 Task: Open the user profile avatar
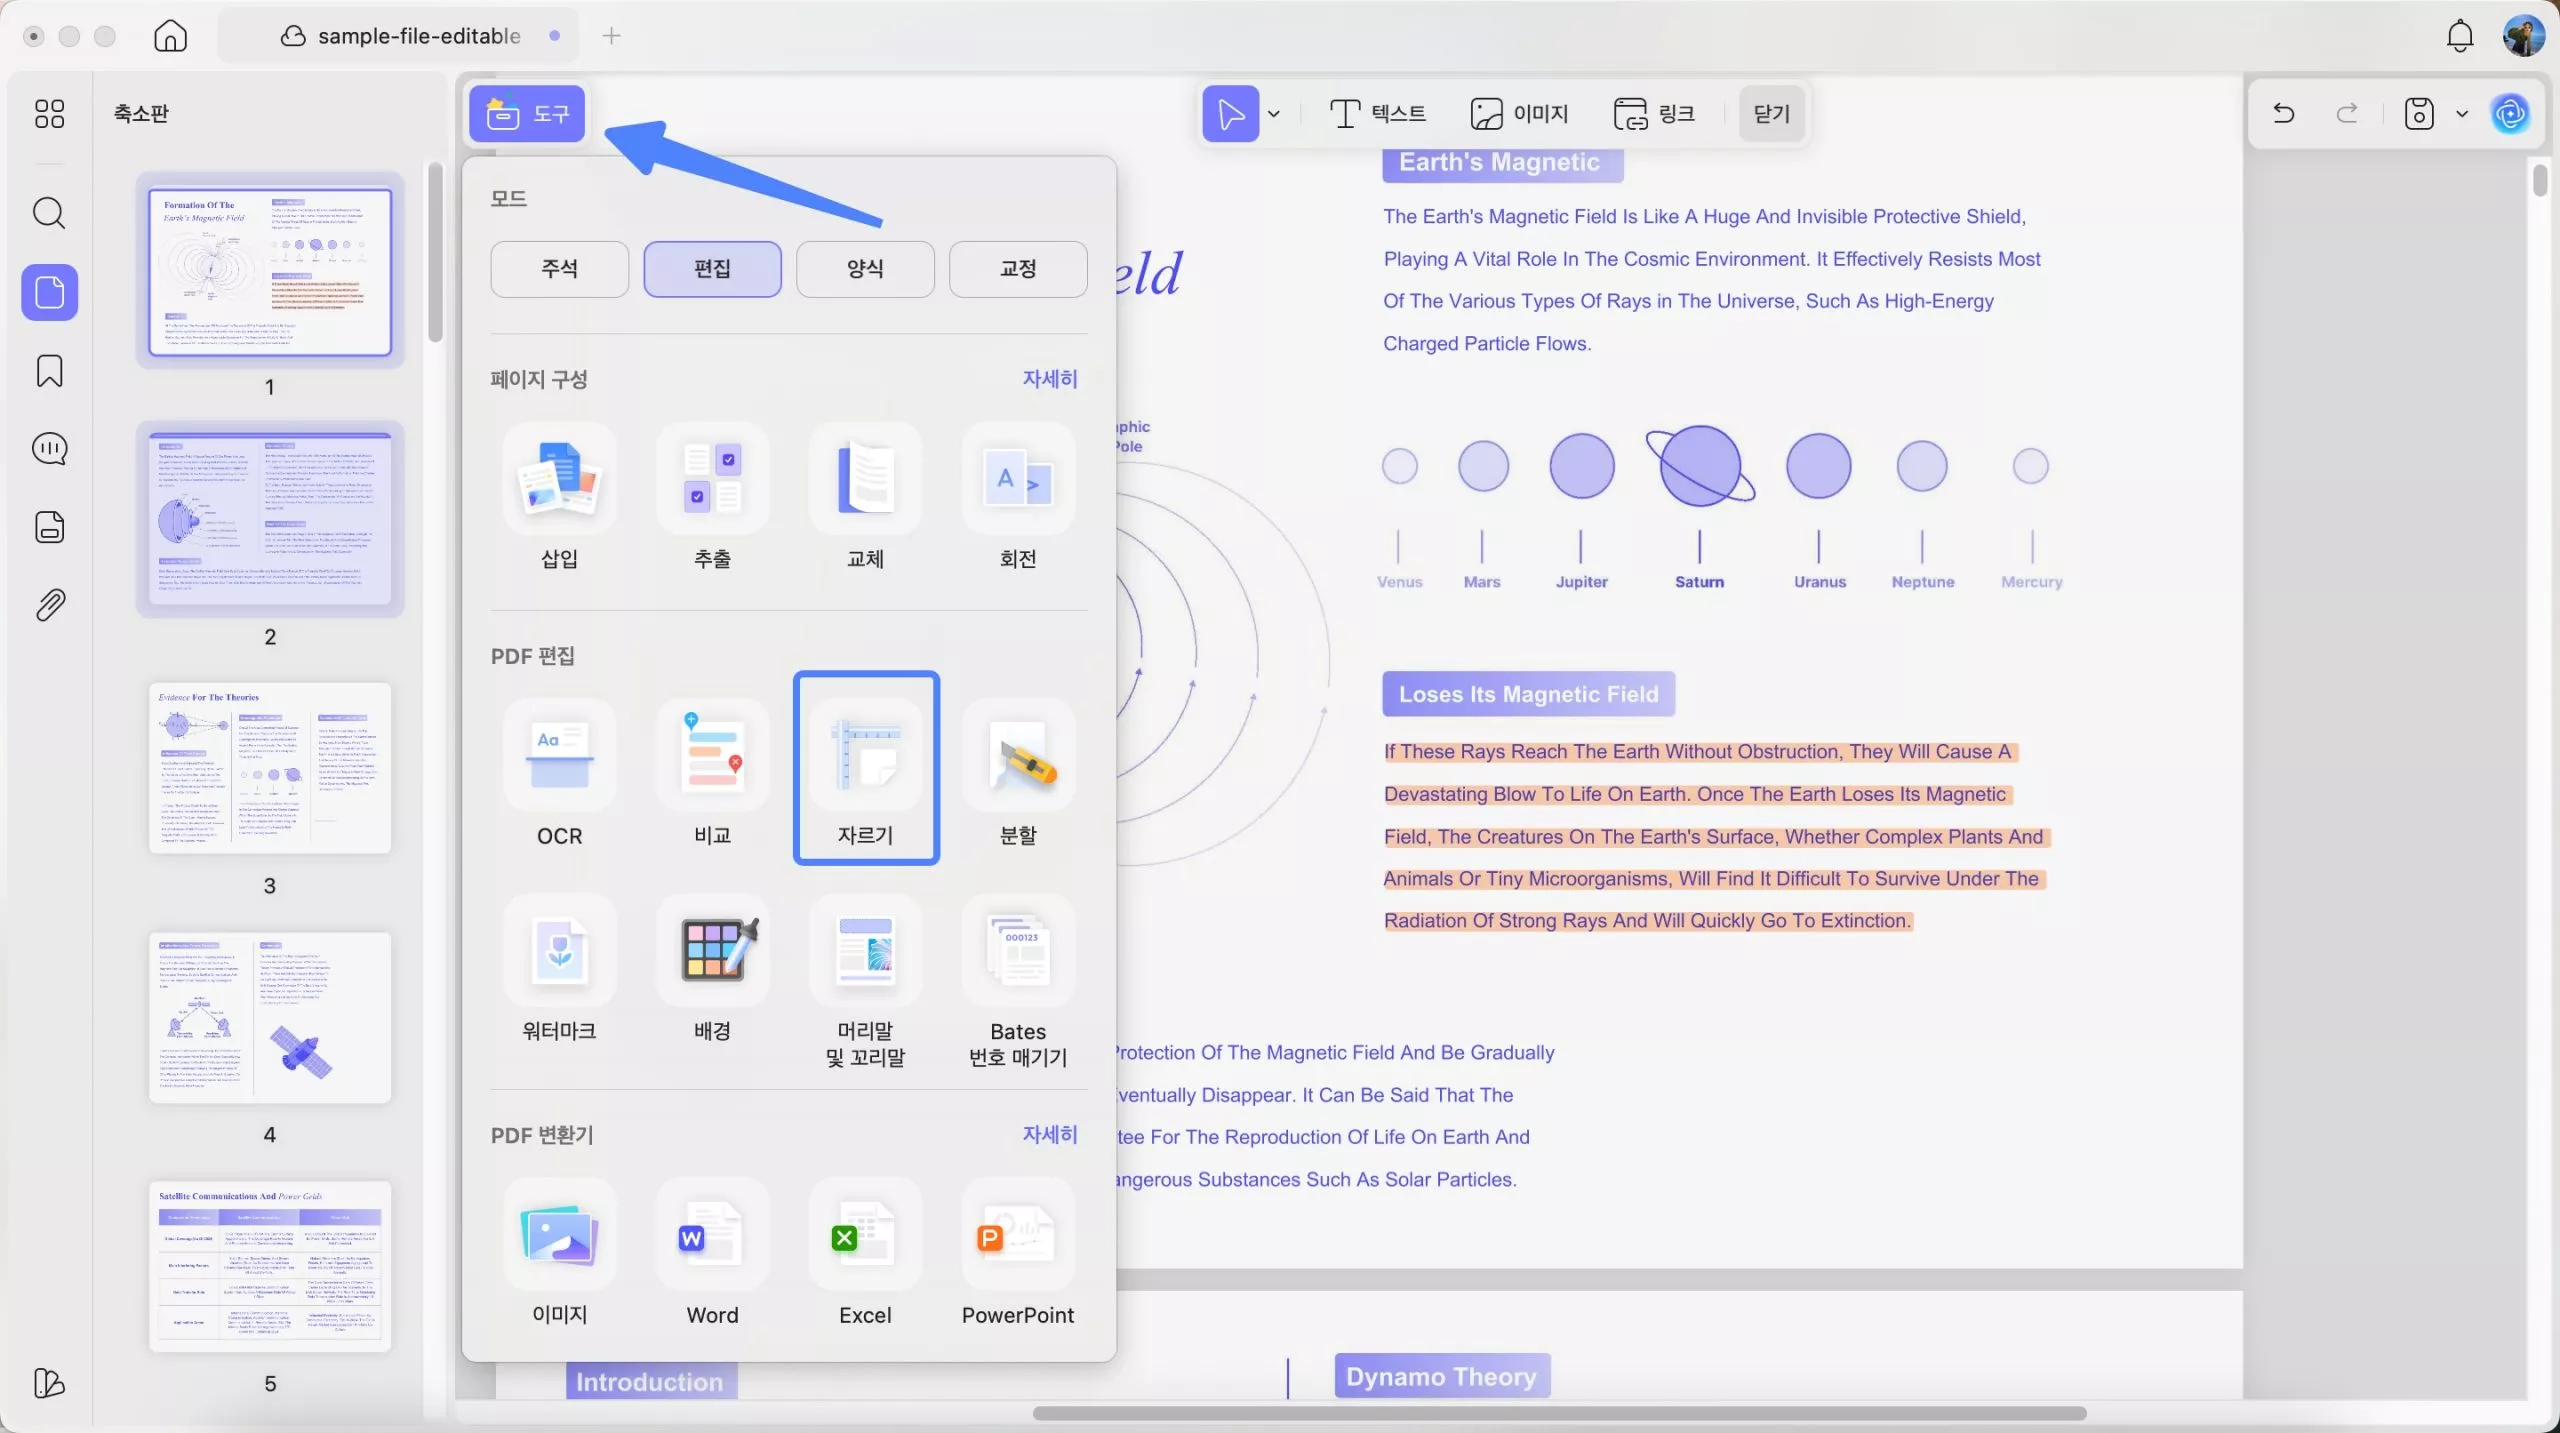click(2523, 36)
